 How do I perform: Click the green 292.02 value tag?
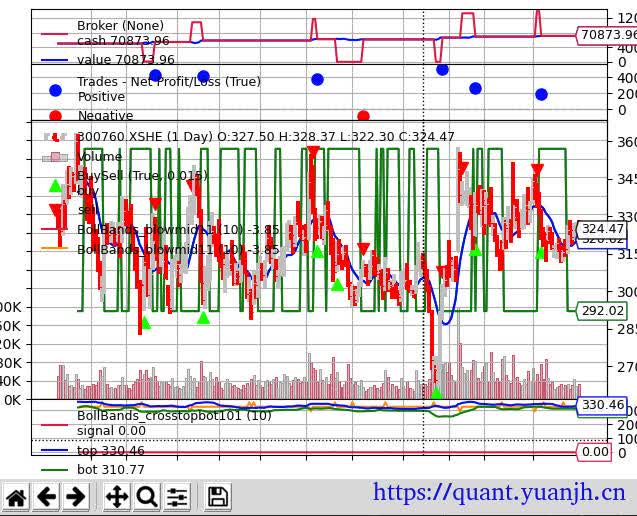click(x=603, y=311)
